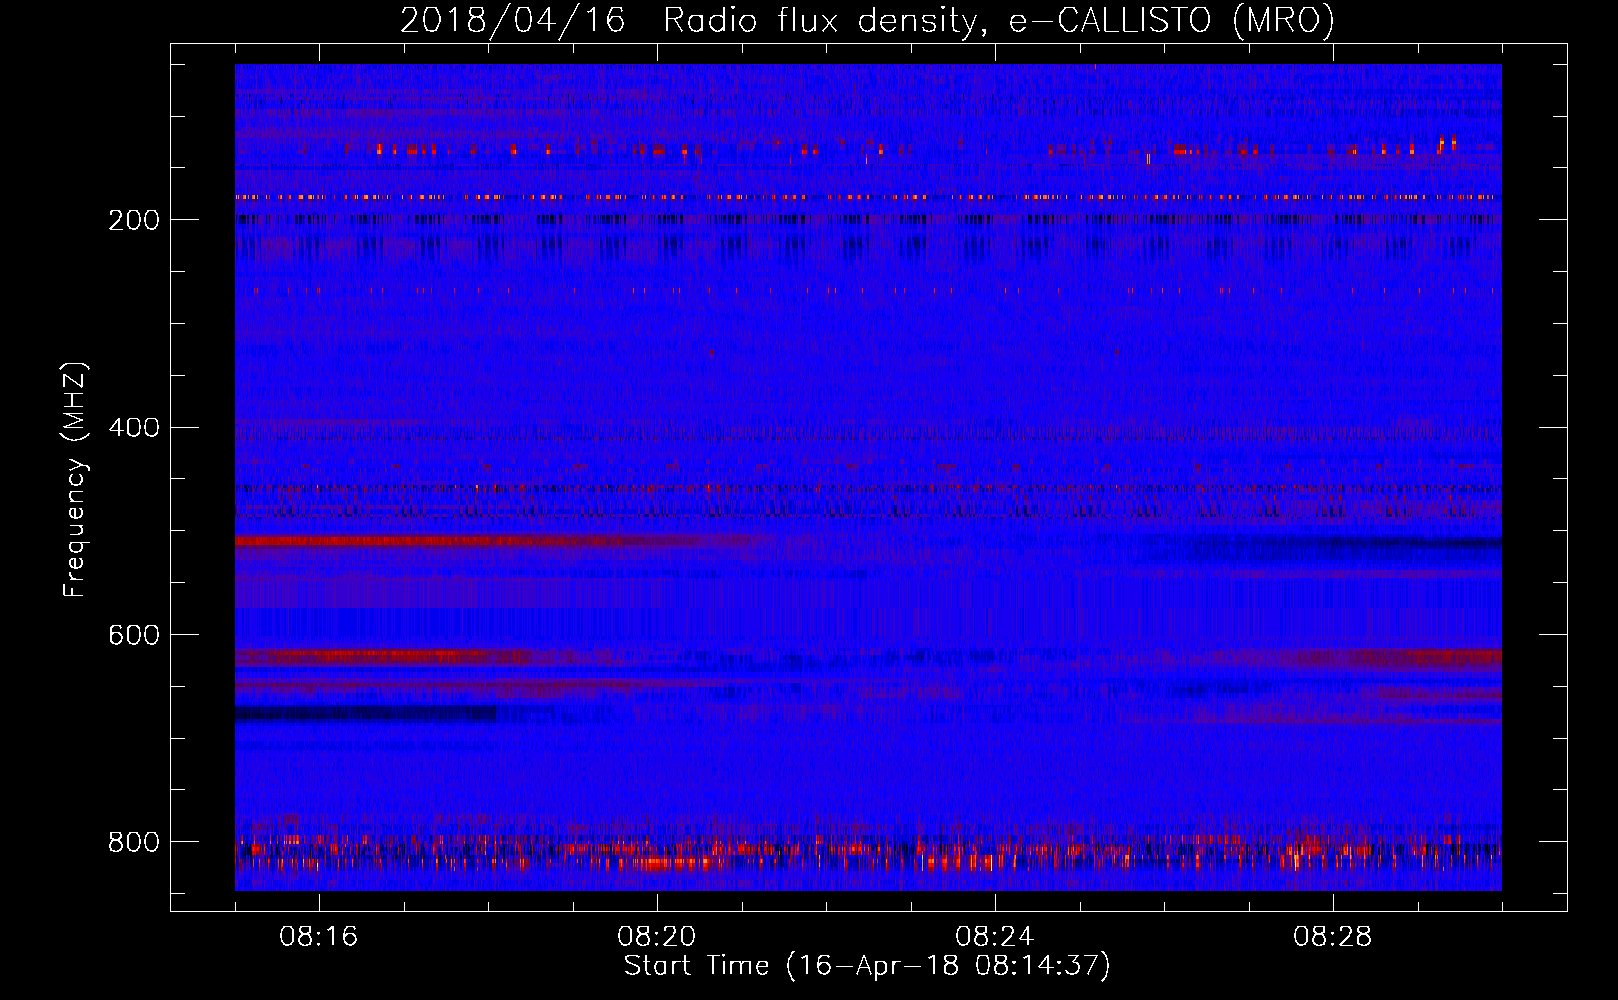Click the plot title "Radio flux density, e-CALLISTO (MRO)"
The width and height of the screenshot is (1618, 1000).
[999, 20]
